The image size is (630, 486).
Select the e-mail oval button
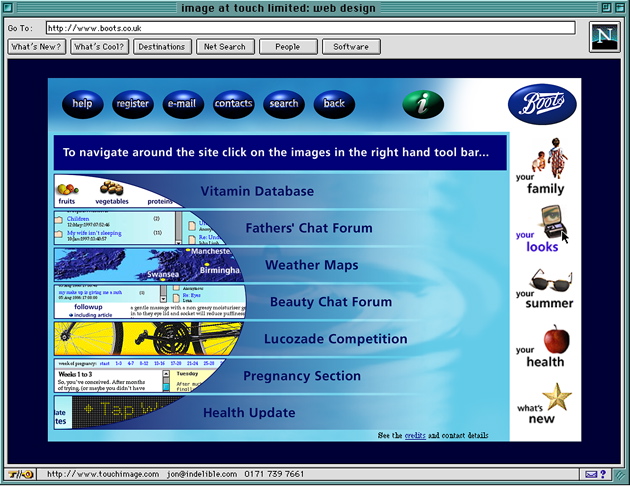coord(183,104)
